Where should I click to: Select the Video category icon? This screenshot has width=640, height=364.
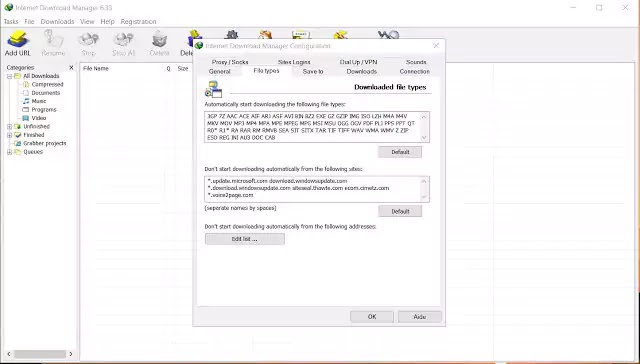26,118
